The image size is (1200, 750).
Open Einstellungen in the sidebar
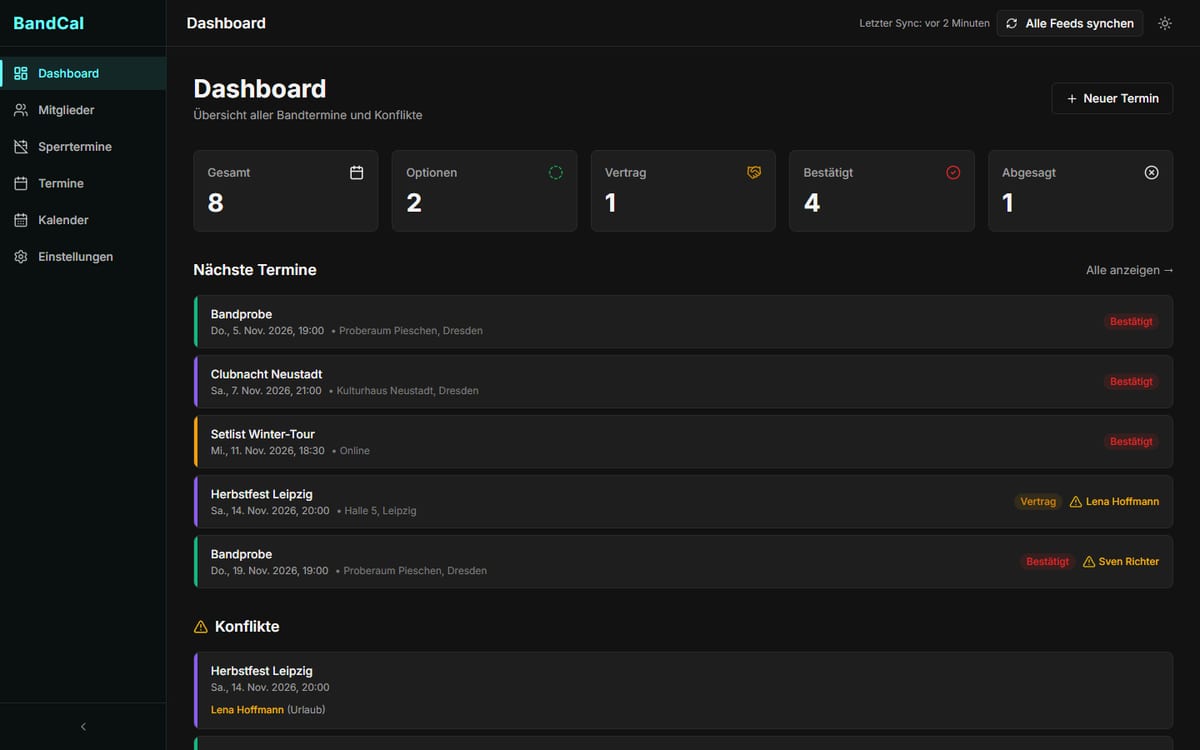coord(83,257)
